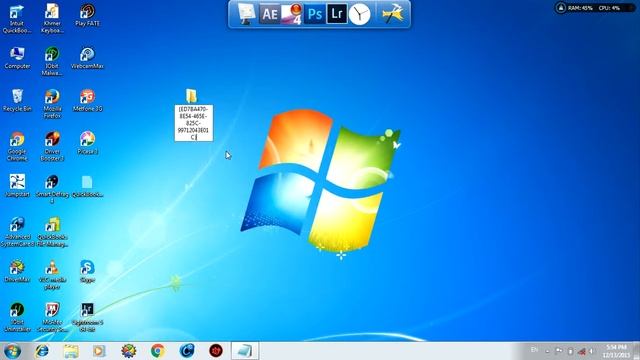640x360 pixels.
Task: Launch Lightroom 5 64-bit desktop shortcut
Action: (x=87, y=317)
